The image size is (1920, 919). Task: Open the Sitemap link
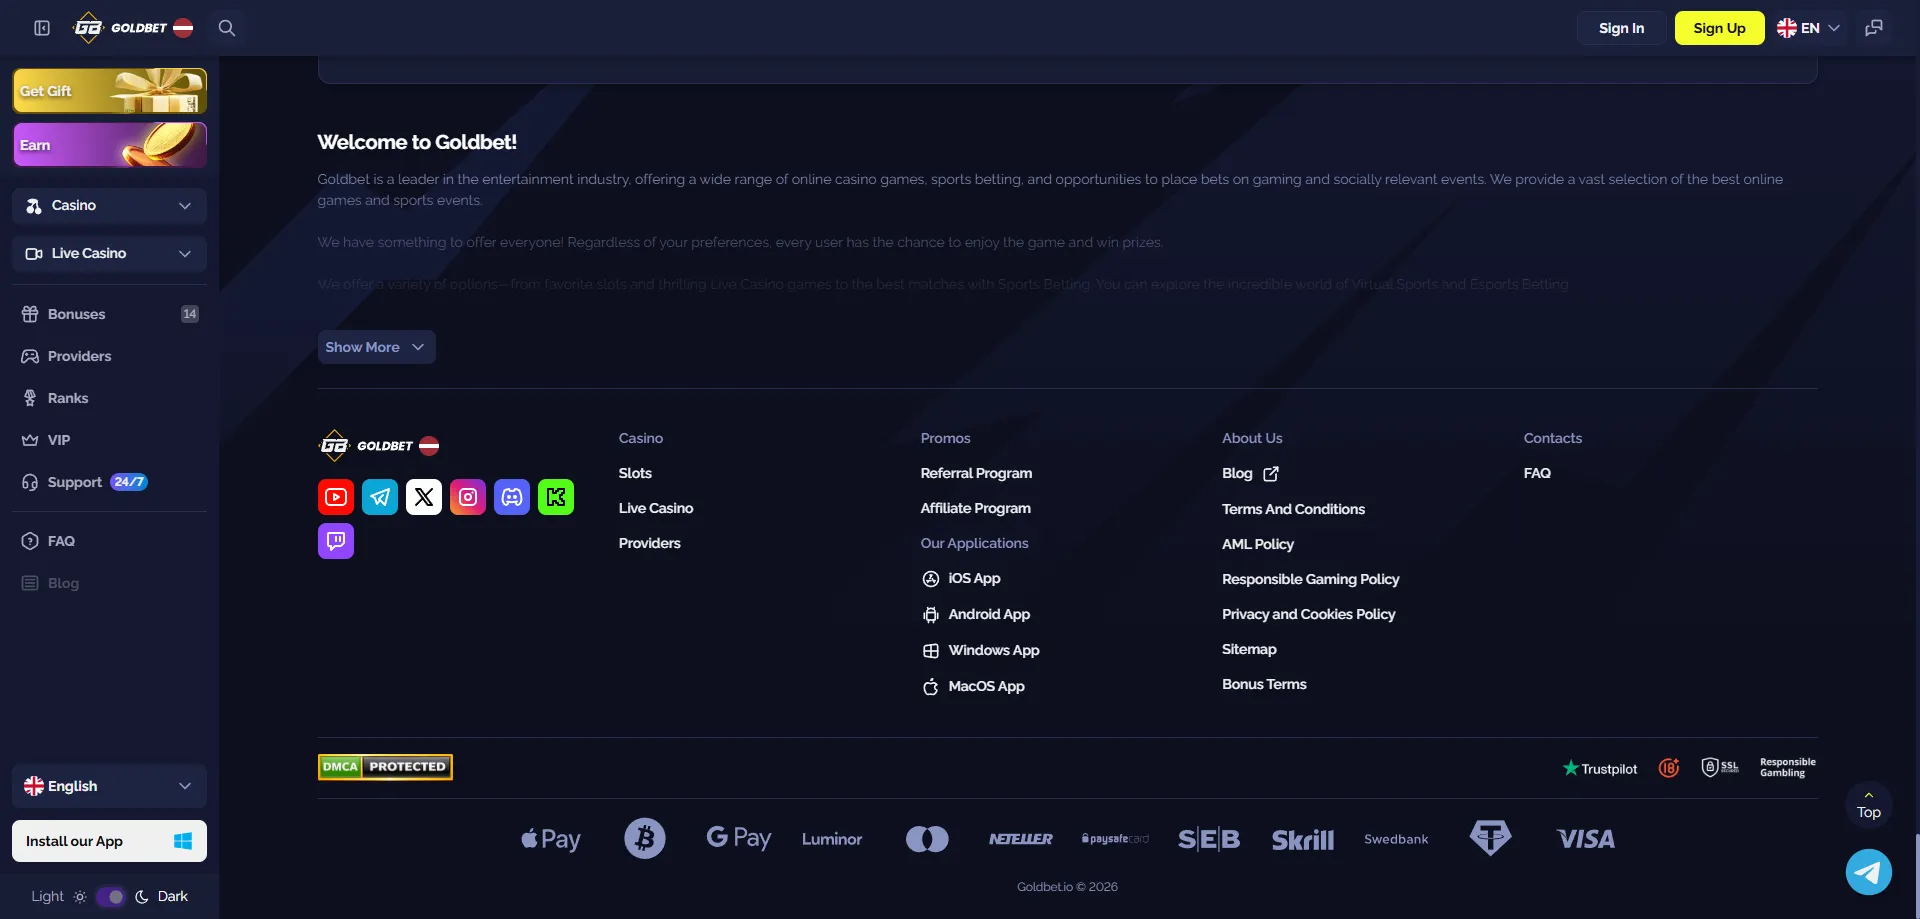(x=1249, y=649)
